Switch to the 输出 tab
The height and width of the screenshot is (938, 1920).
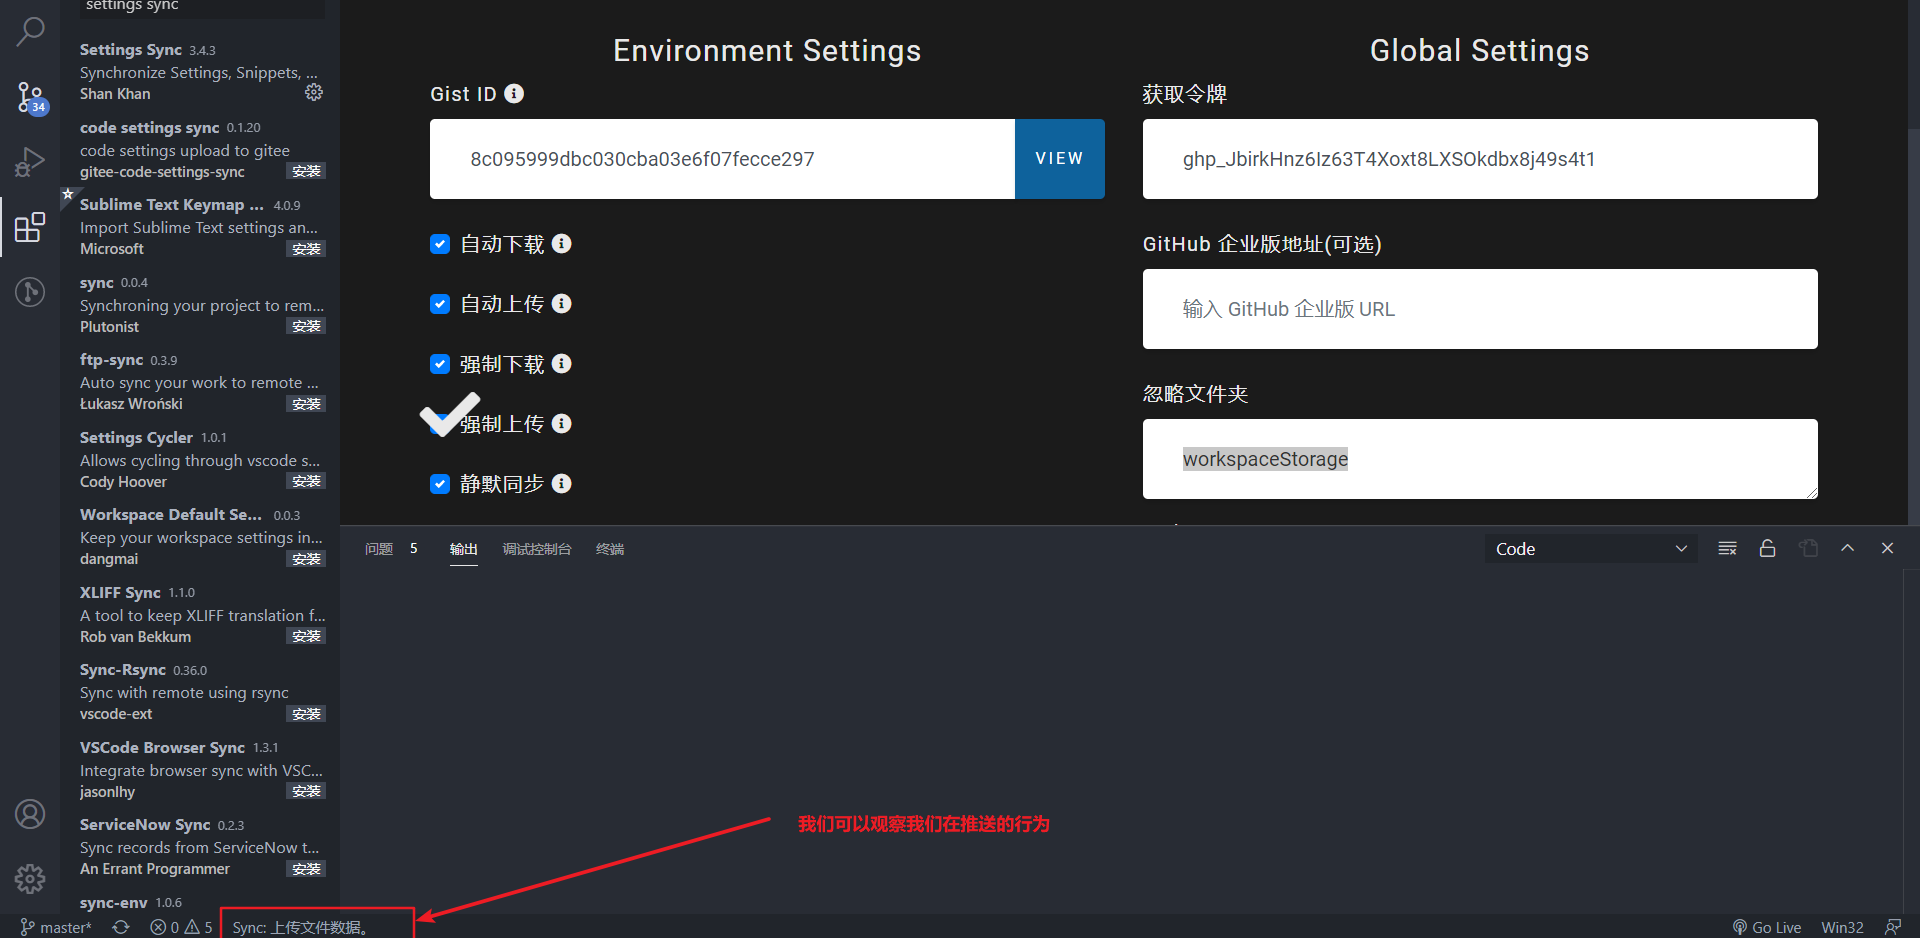coord(463,549)
